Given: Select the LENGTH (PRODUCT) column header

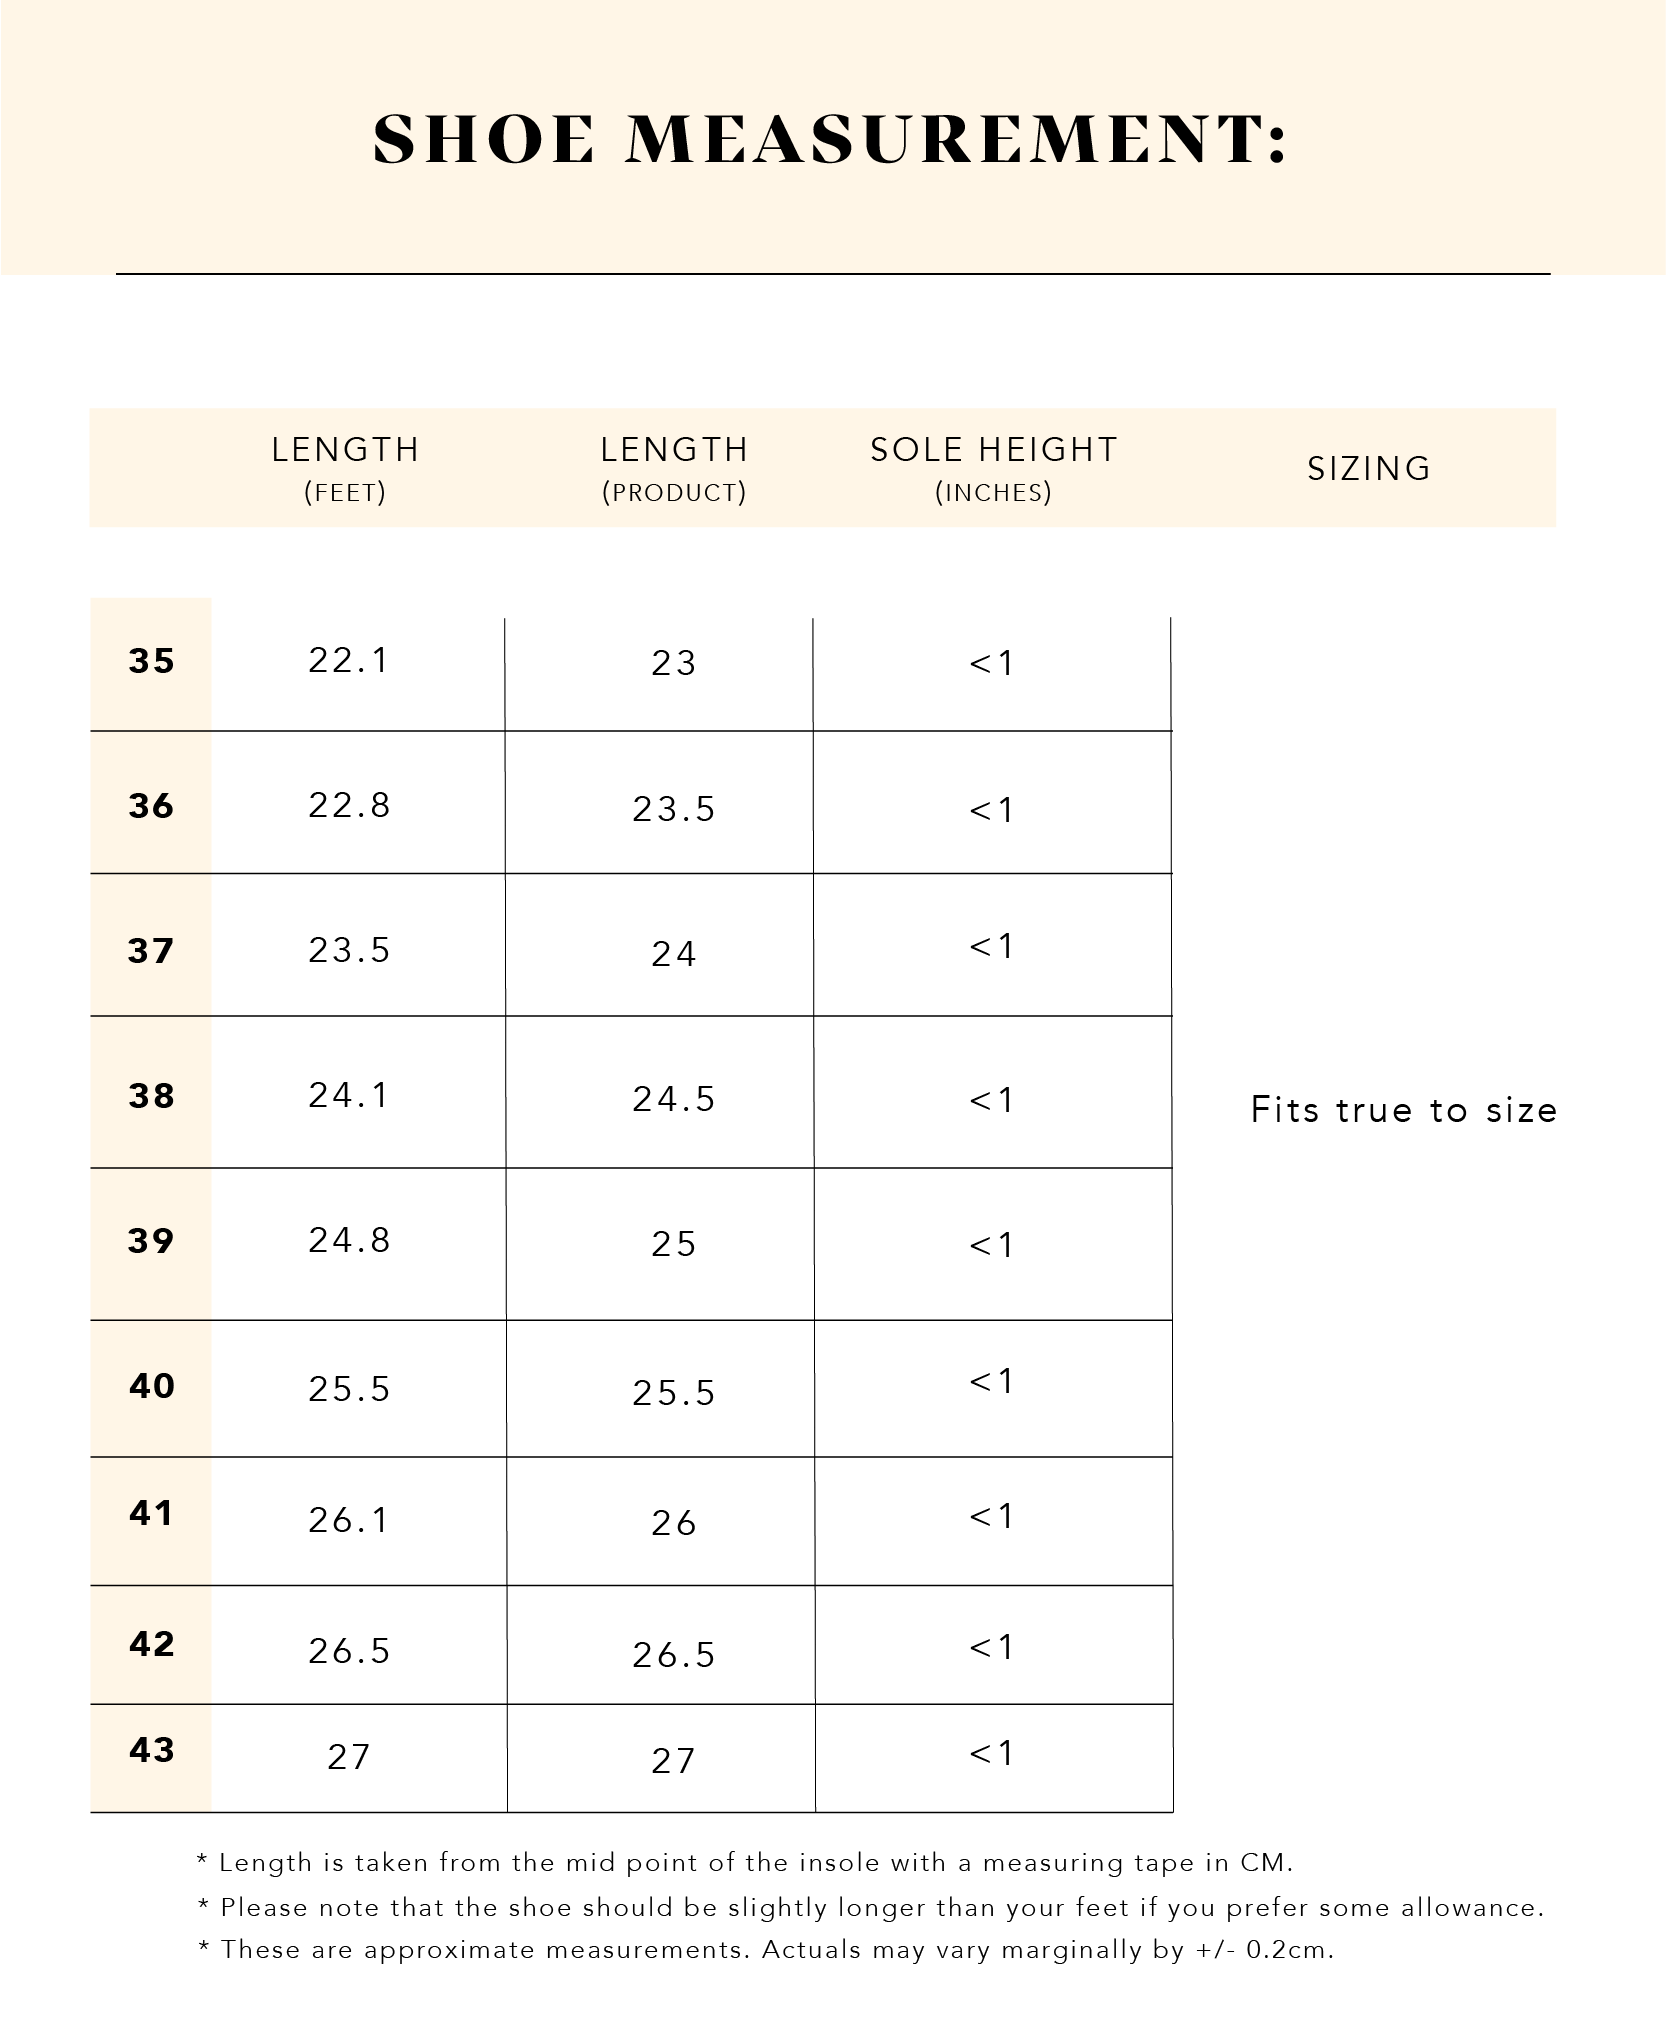Looking at the screenshot, I should pyautogui.click(x=674, y=468).
